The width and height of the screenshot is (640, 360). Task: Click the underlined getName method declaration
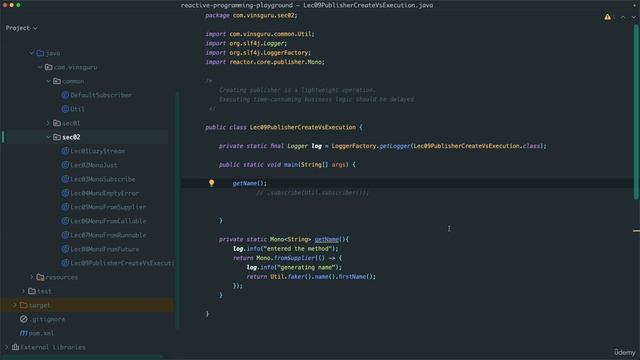pyautogui.click(x=327, y=239)
